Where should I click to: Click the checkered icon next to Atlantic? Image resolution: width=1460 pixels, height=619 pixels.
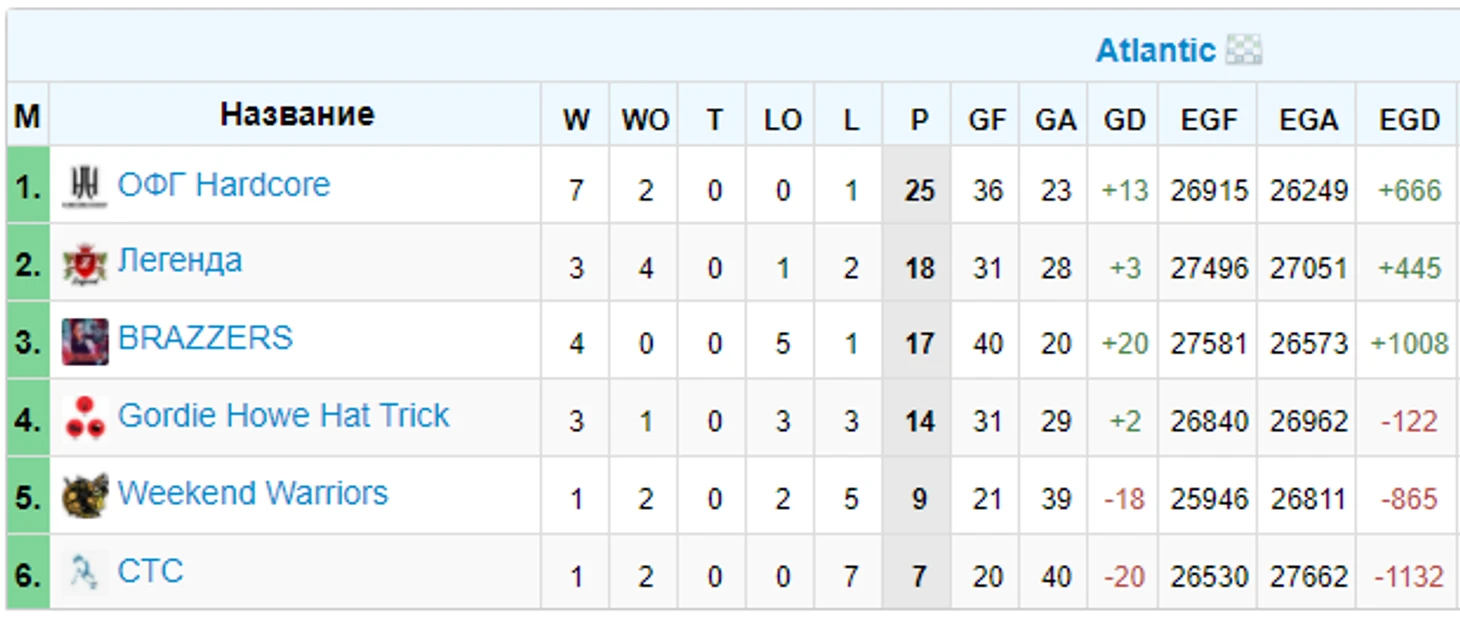[x=1244, y=50]
